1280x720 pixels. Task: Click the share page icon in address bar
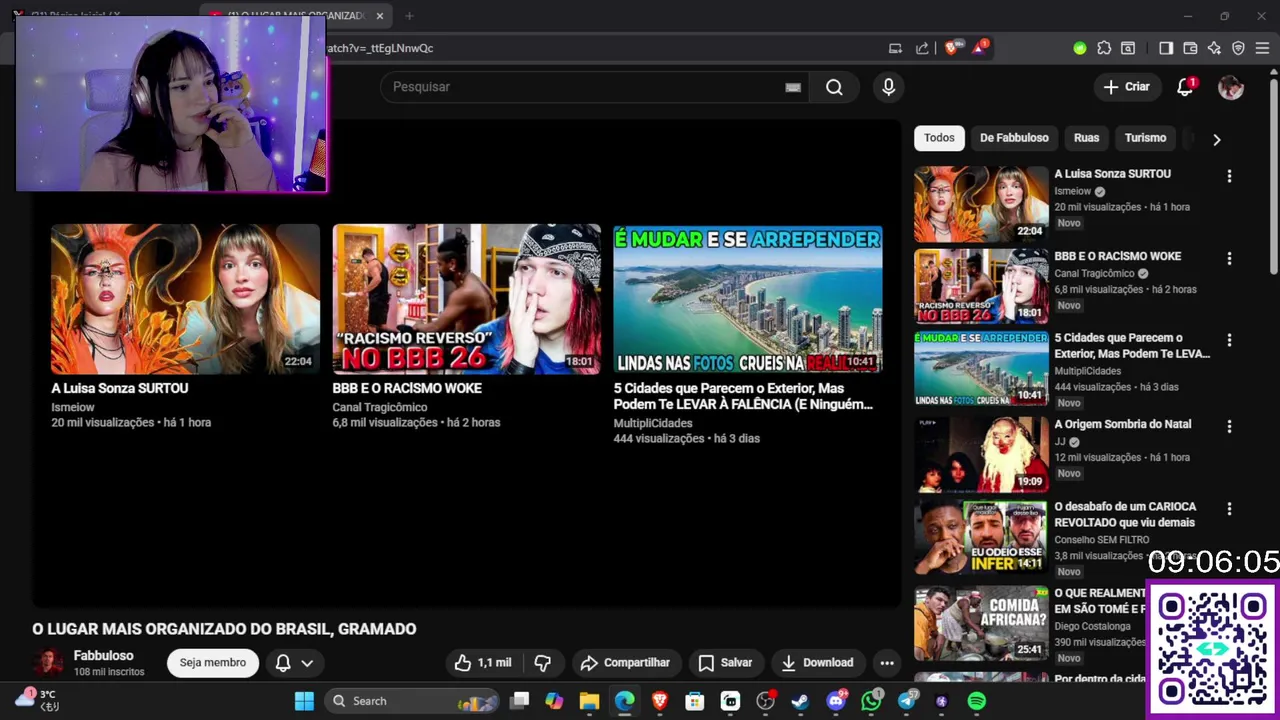point(922,48)
